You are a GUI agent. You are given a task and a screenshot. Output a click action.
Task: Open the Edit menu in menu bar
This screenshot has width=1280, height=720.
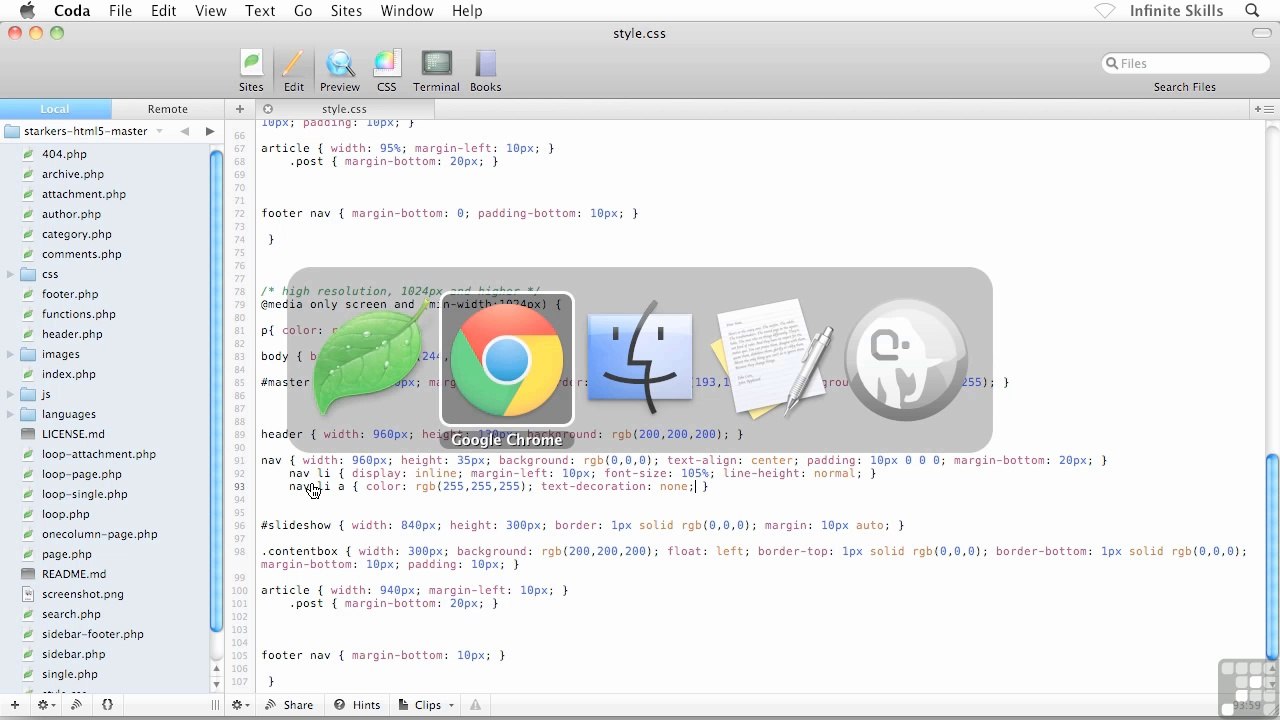coord(163,11)
